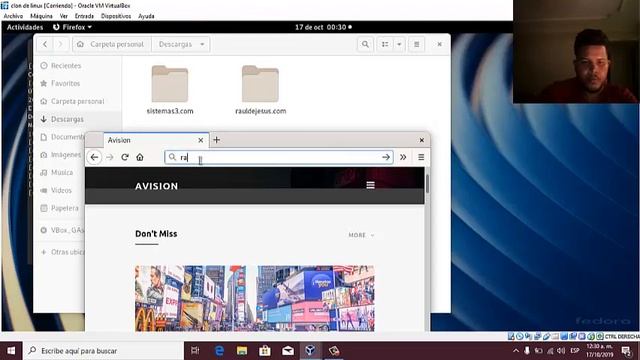Focus the Firefox address bar field
The width and height of the screenshot is (640, 360).
click(279, 157)
